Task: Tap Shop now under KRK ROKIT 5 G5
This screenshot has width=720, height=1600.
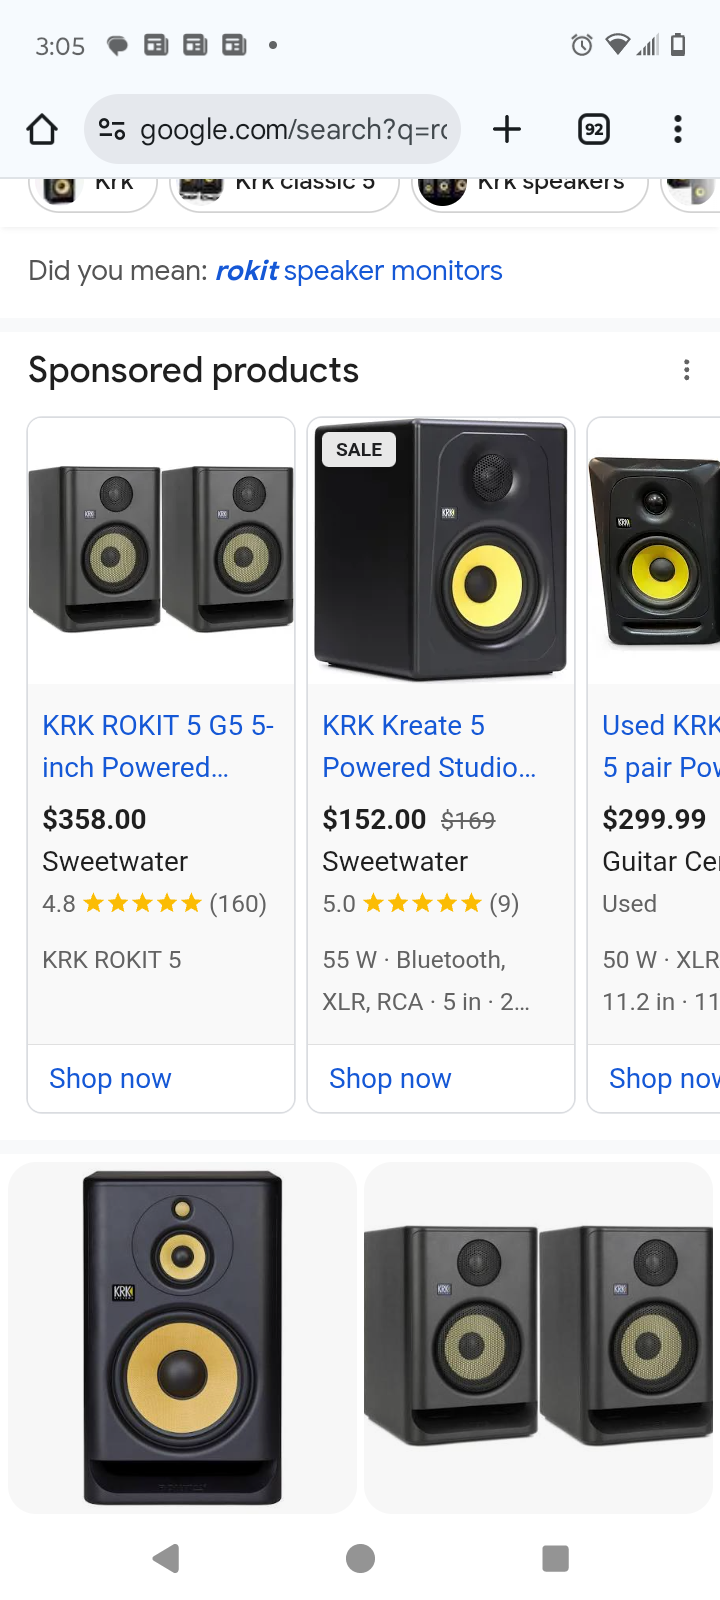Action: pyautogui.click(x=110, y=1078)
